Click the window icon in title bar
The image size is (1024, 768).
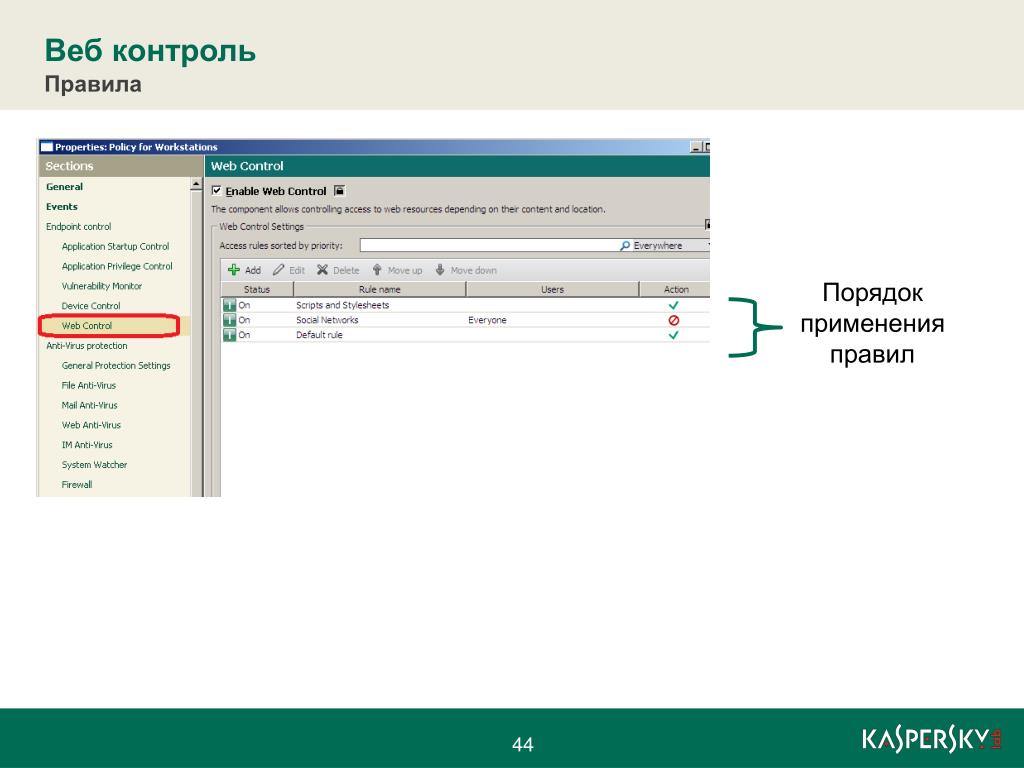pos(46,147)
